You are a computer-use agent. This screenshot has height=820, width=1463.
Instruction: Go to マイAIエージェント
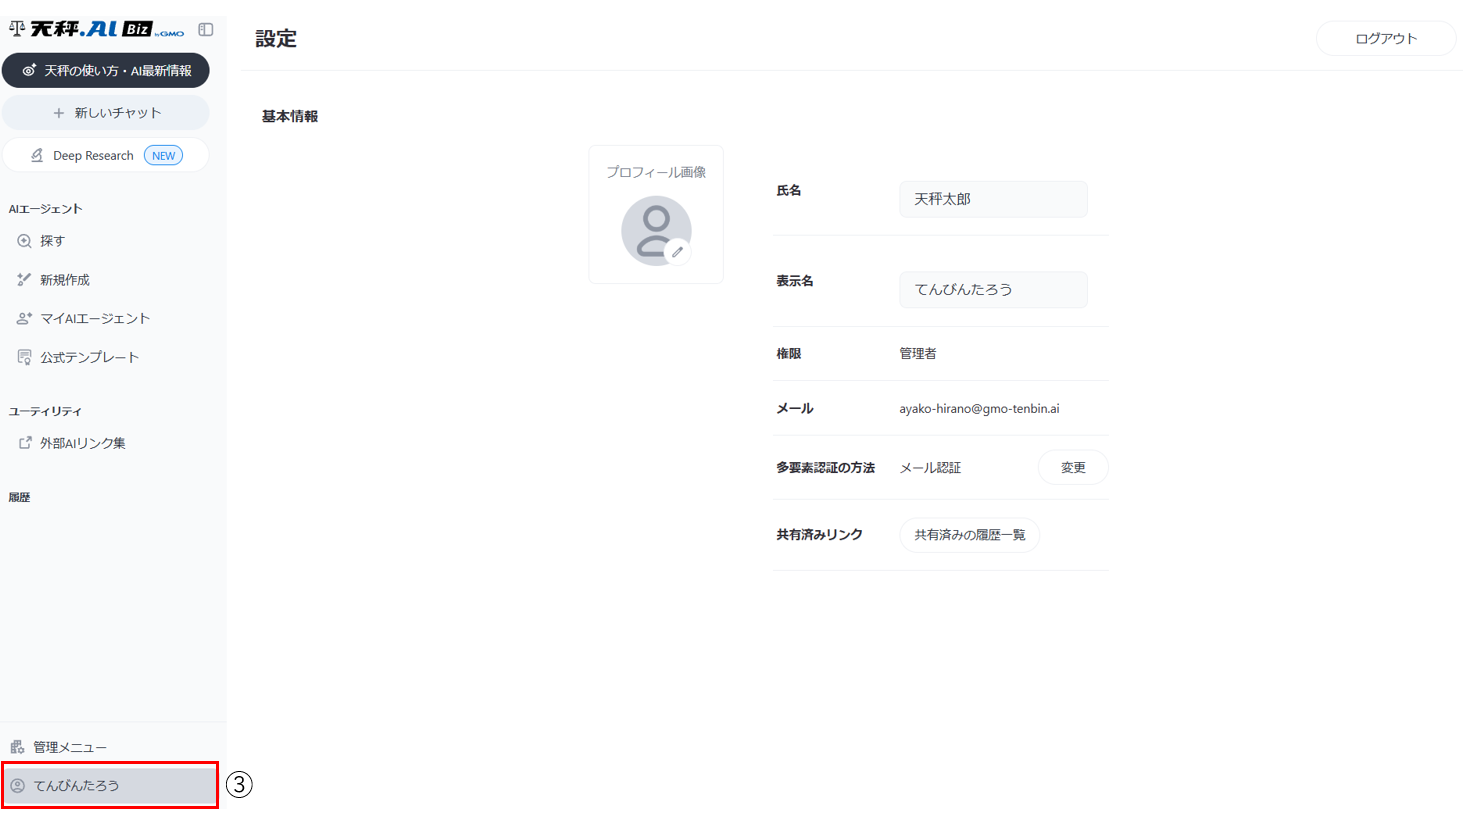[94, 319]
